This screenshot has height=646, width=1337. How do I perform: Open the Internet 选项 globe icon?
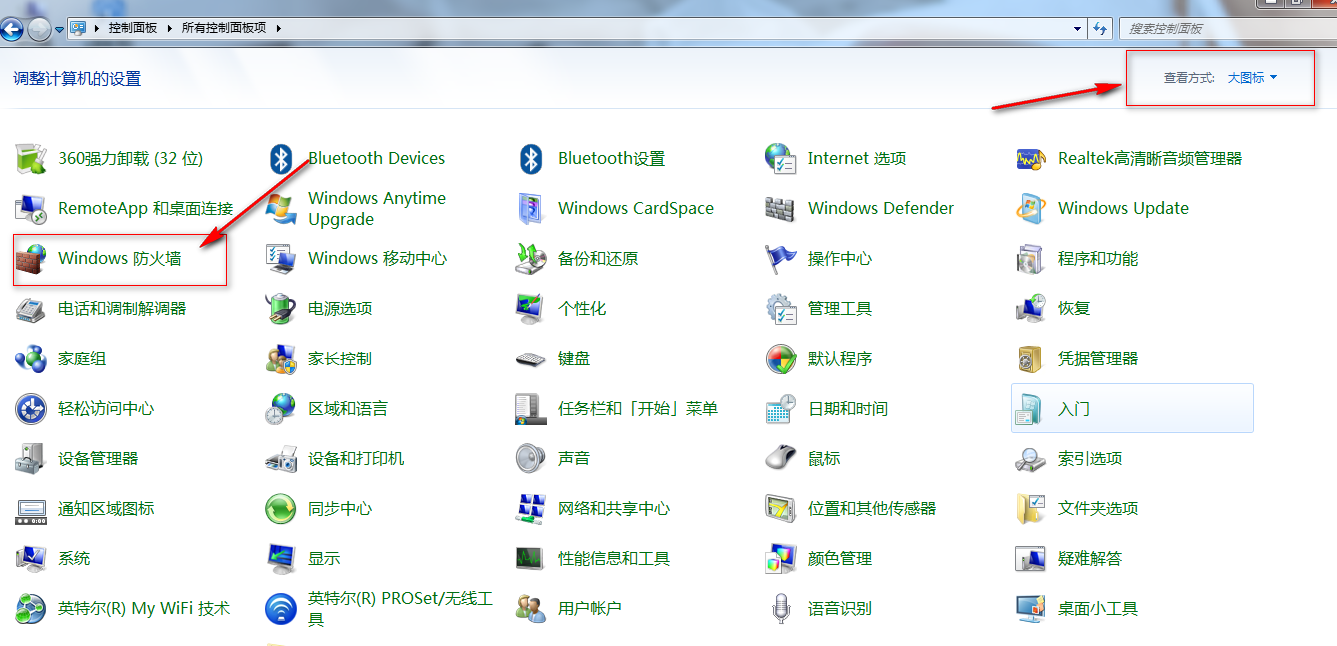click(781, 158)
